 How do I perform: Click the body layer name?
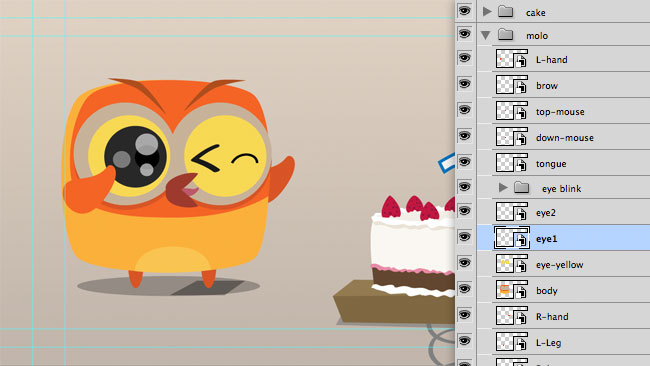coord(546,291)
